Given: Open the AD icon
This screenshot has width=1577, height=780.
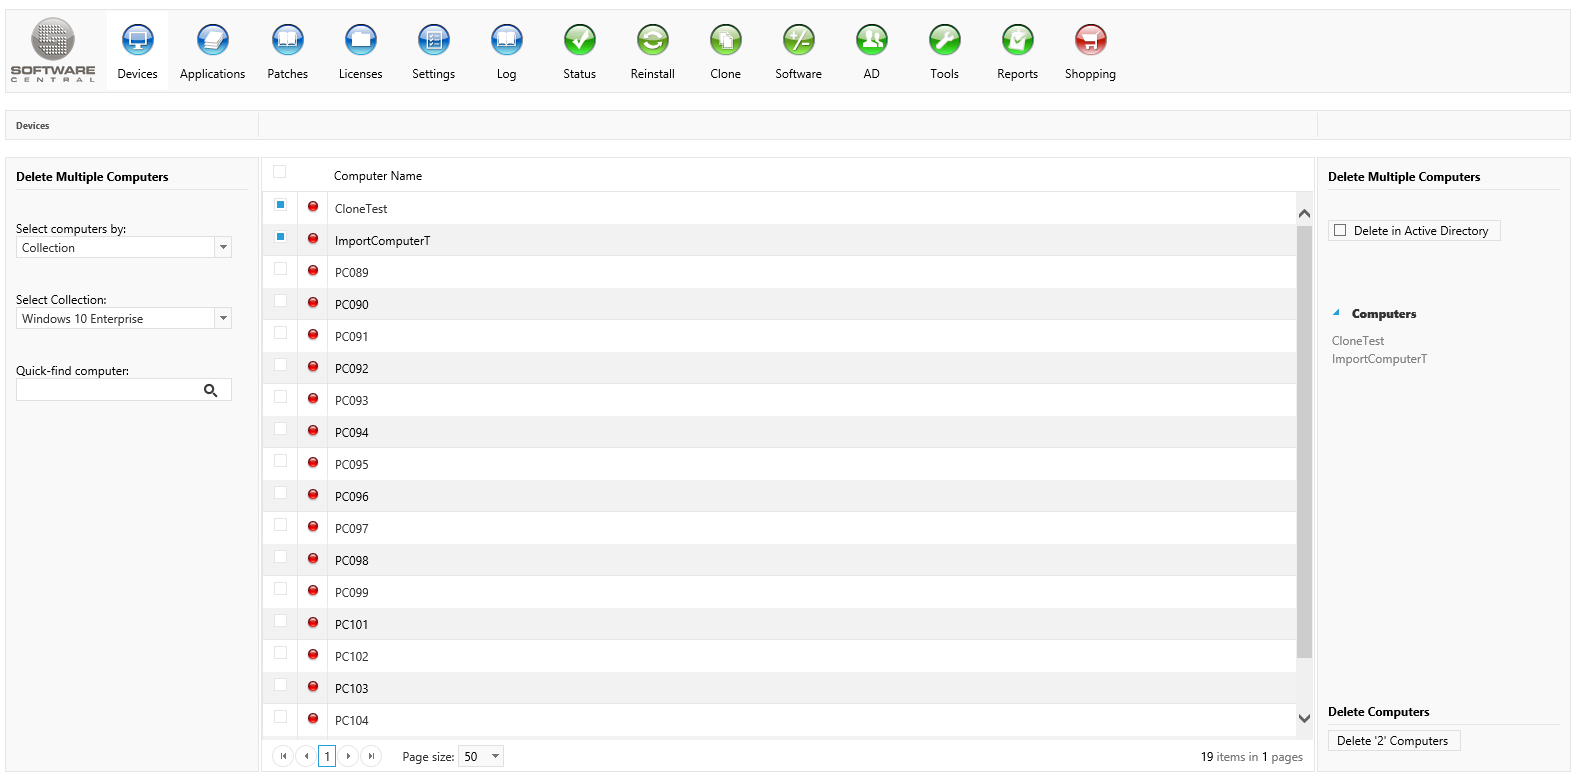Looking at the screenshot, I should (x=871, y=41).
